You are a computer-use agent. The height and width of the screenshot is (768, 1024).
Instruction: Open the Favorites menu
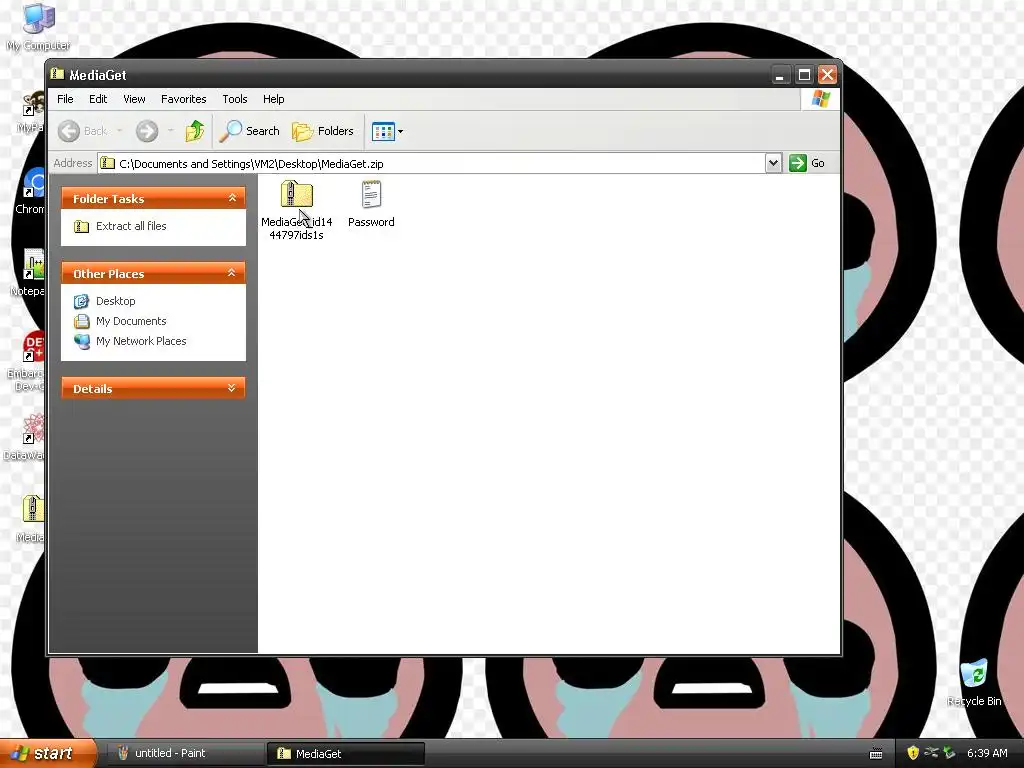pyautogui.click(x=184, y=99)
